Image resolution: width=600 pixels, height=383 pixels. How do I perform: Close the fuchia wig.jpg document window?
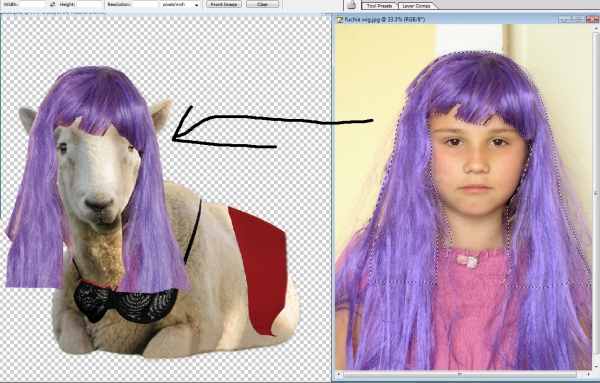593,19
